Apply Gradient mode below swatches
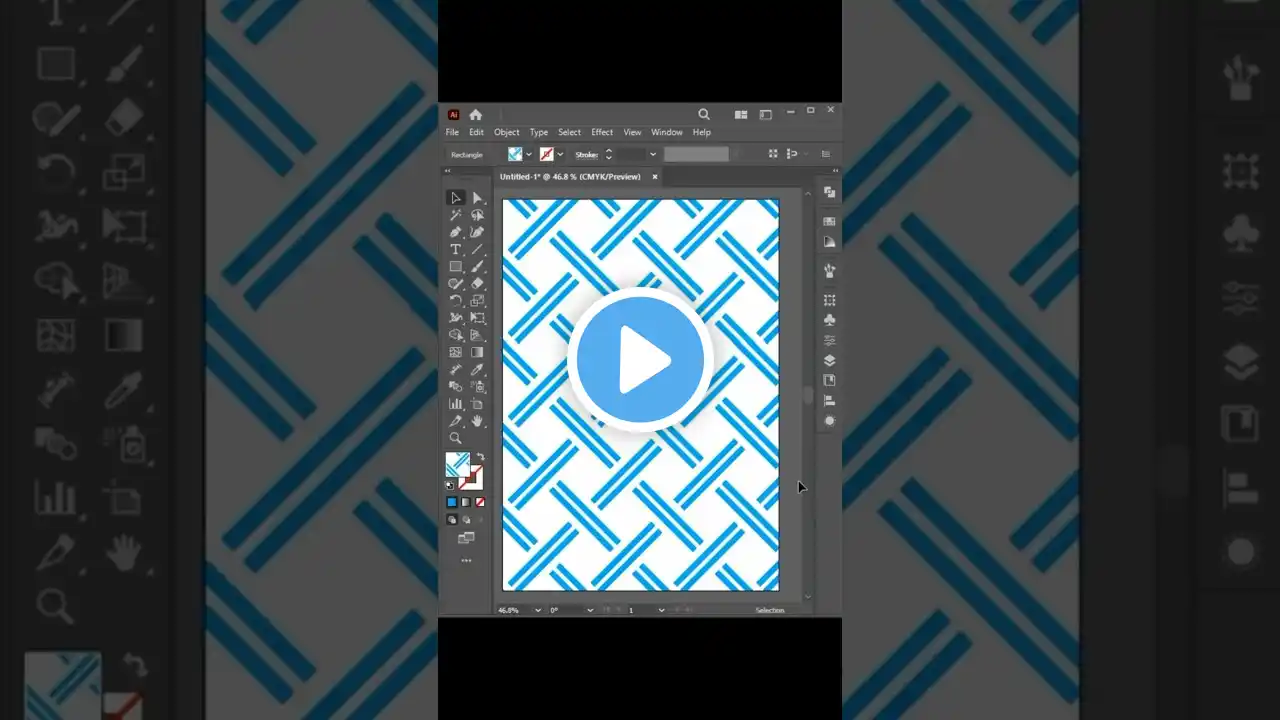 click(466, 502)
